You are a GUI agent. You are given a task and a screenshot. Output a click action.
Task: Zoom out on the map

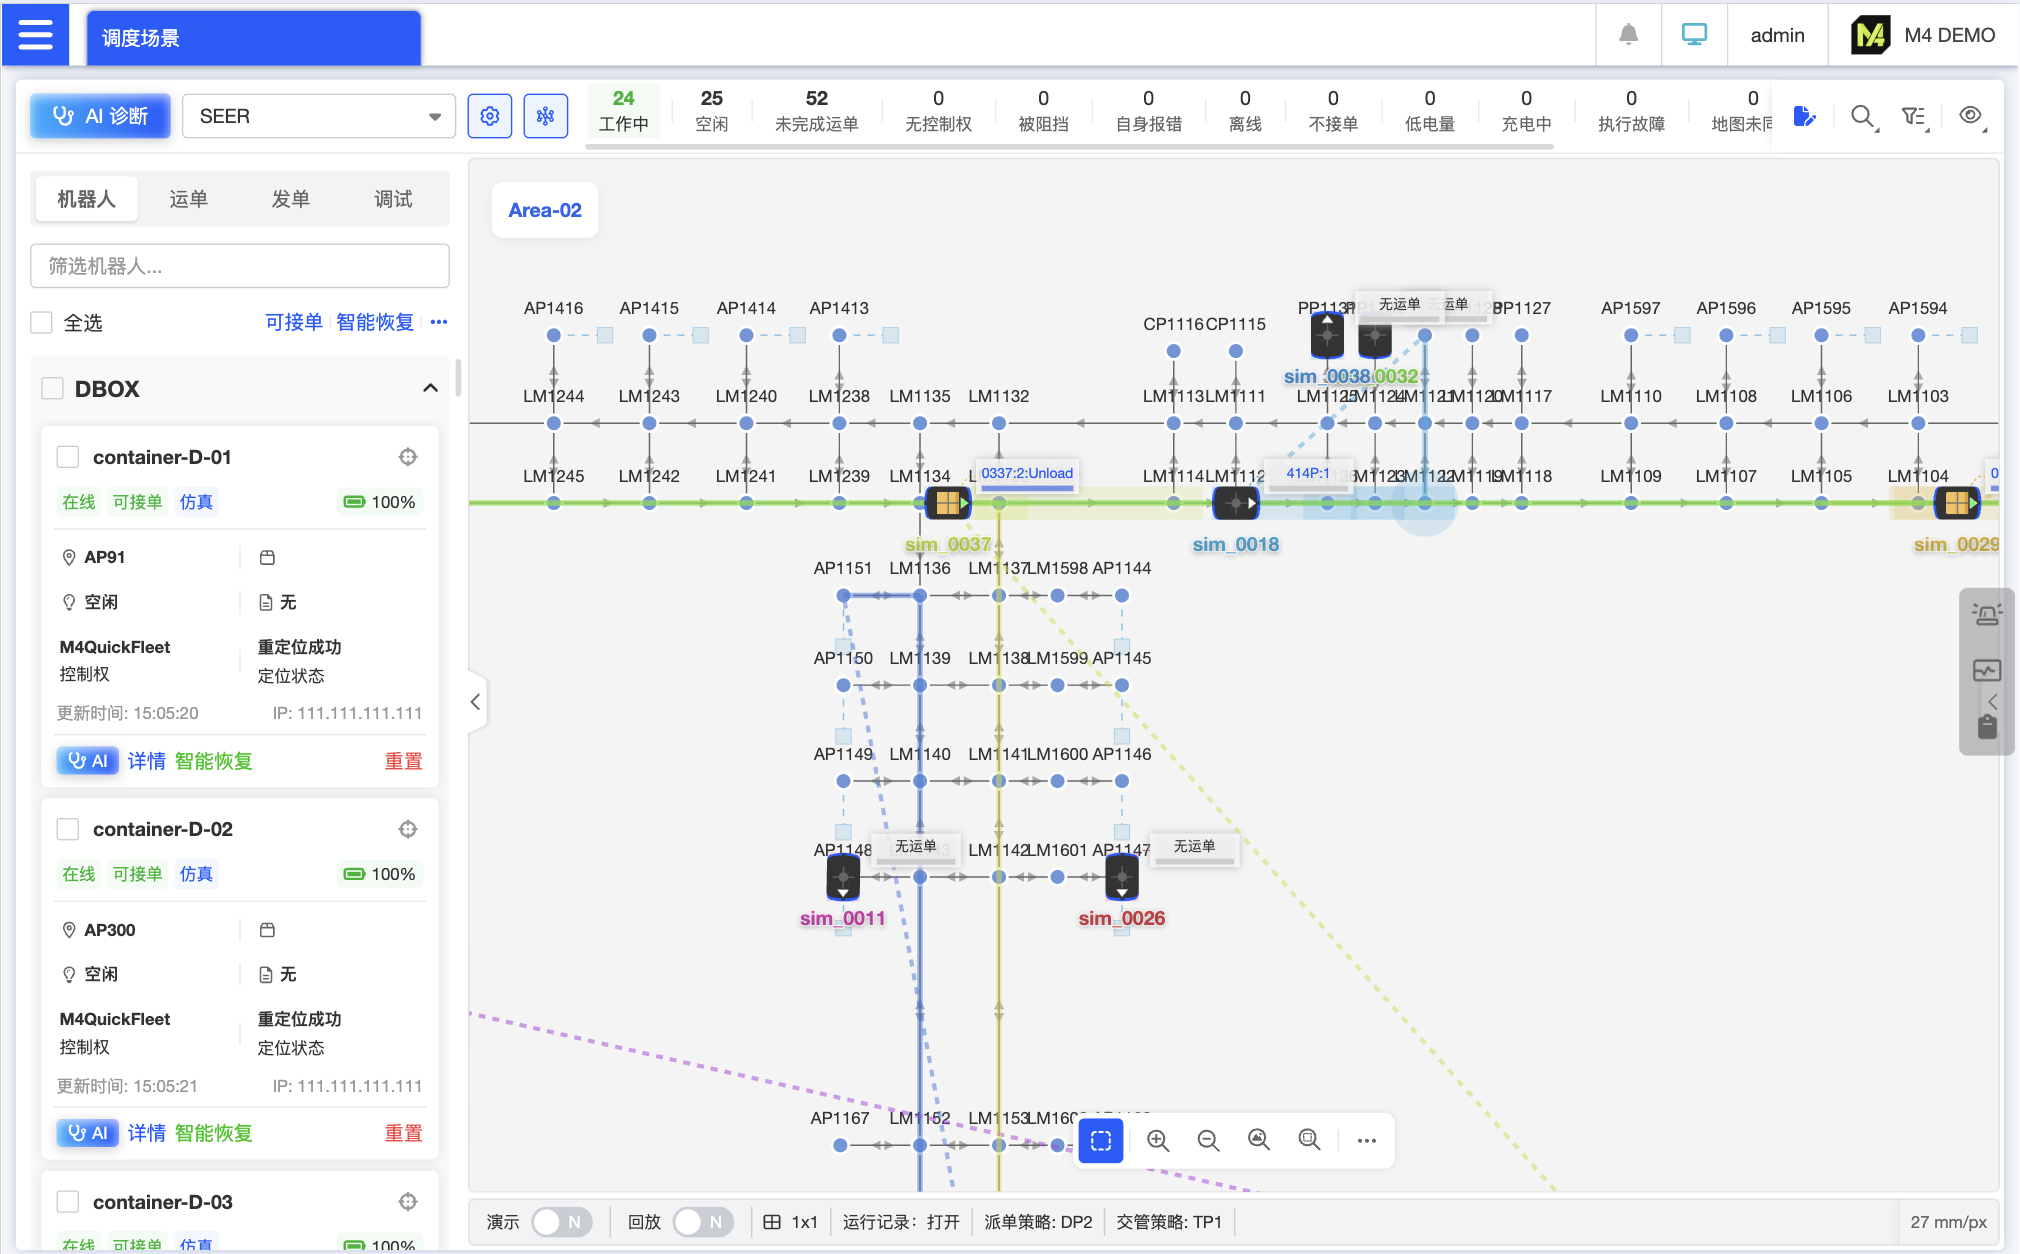[1208, 1140]
